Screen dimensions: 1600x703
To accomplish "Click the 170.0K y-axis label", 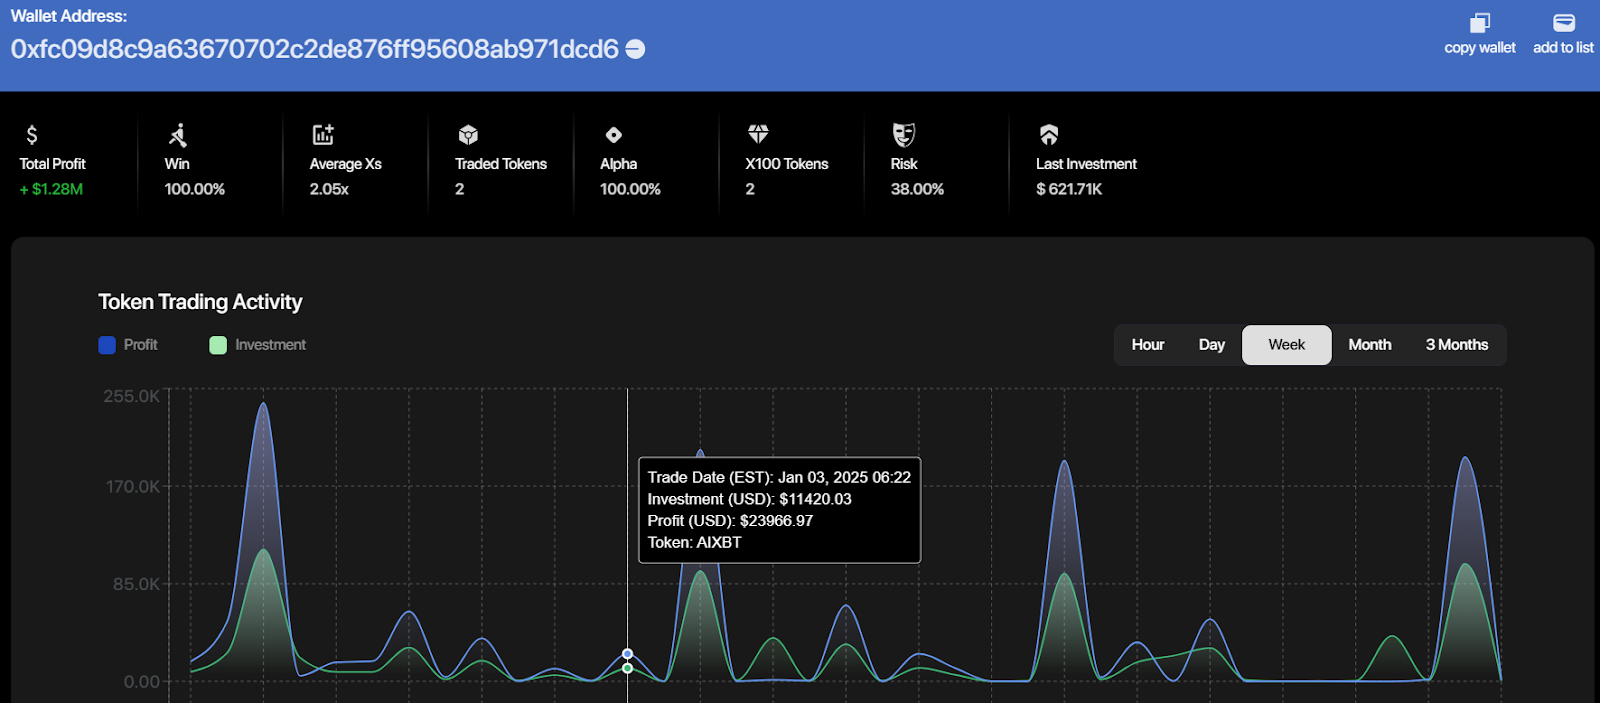I will (x=132, y=487).
